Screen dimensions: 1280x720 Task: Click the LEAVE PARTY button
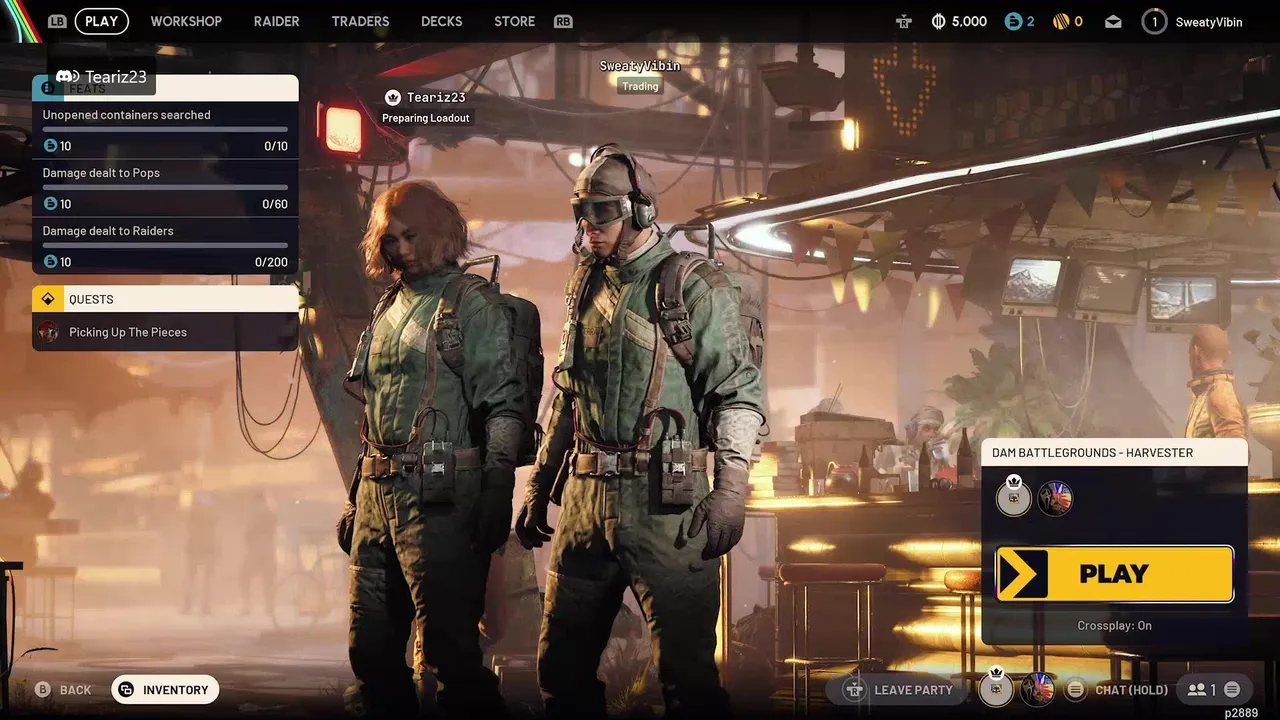[x=895, y=690]
